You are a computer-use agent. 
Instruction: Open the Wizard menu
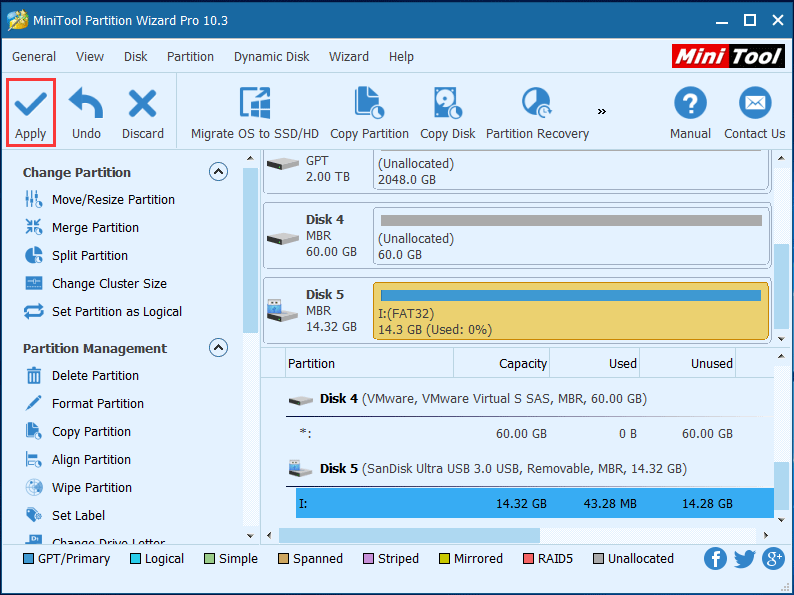349,56
